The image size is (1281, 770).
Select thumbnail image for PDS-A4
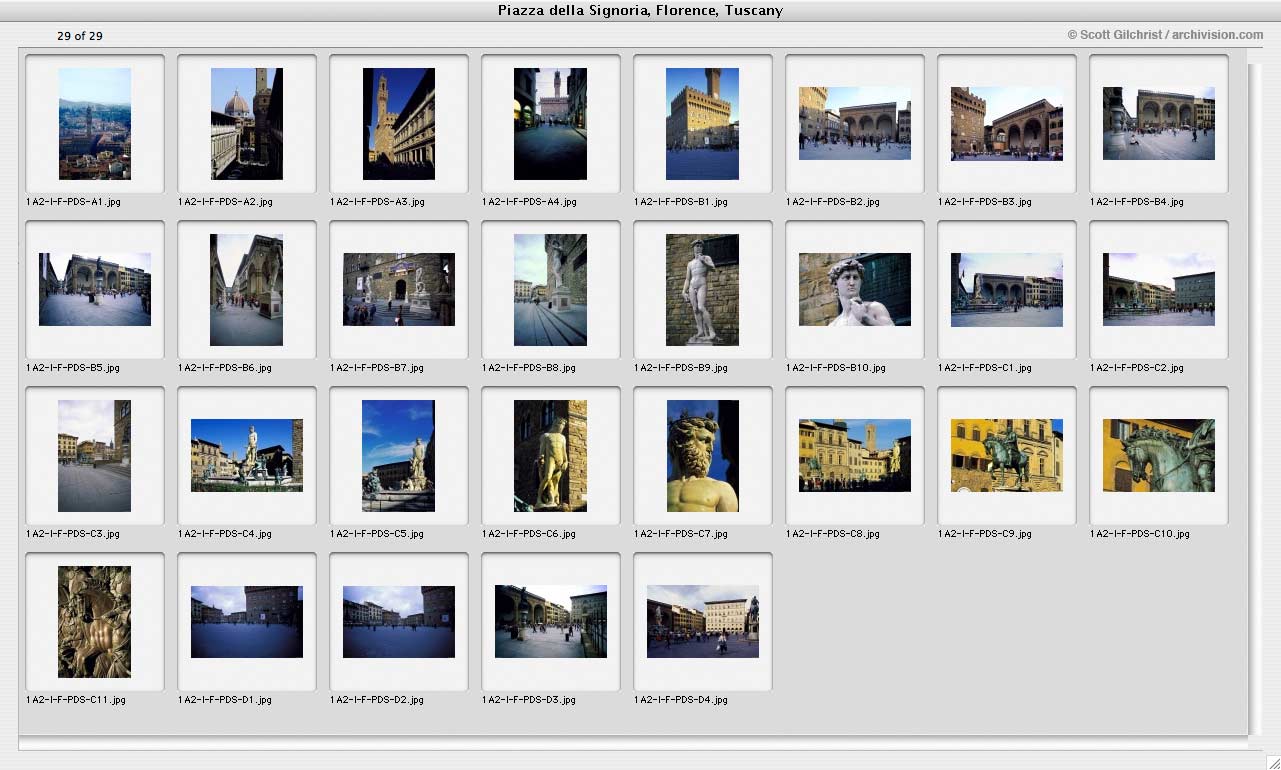pos(551,124)
